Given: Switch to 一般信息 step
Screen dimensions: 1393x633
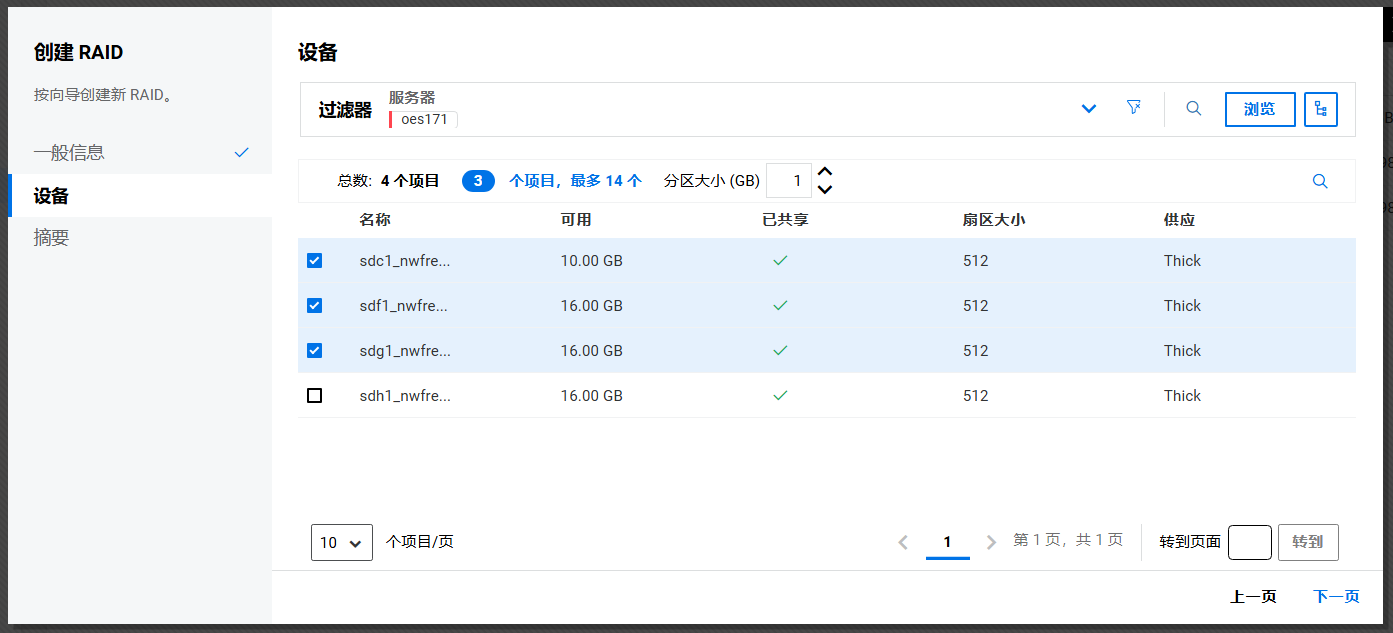Looking at the screenshot, I should coord(69,153).
